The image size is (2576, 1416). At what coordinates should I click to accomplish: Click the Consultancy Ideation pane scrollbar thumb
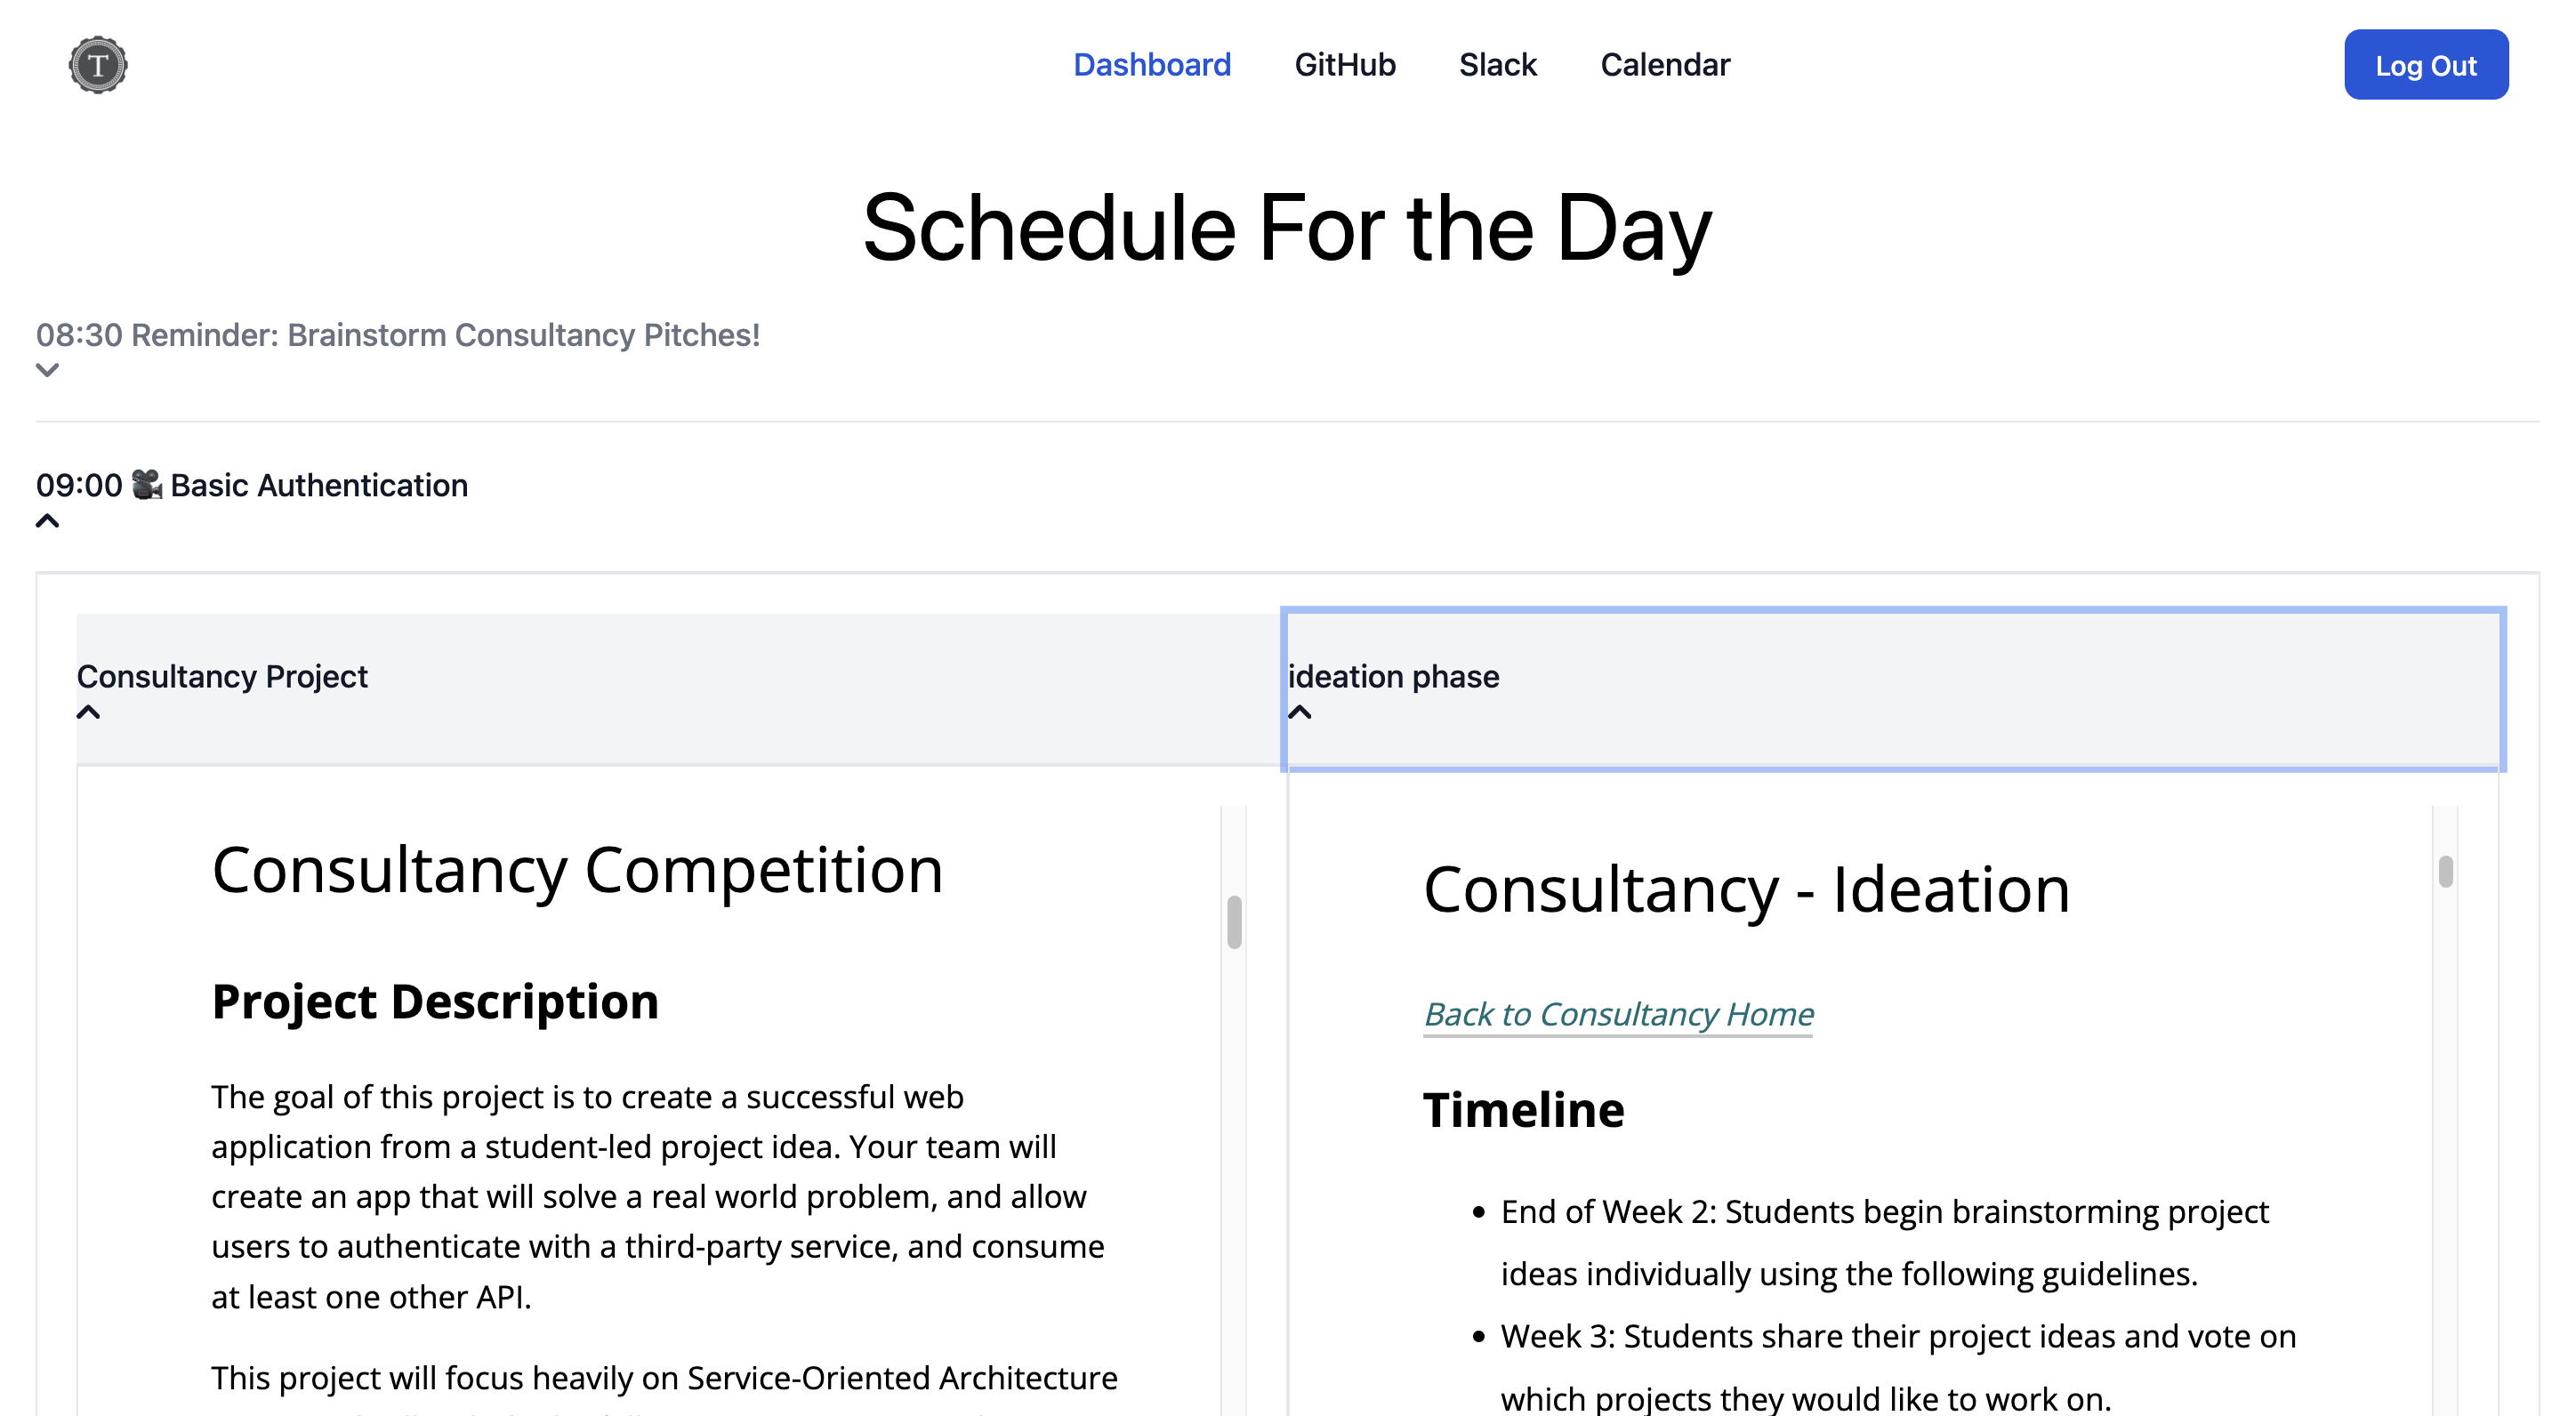pyautogui.click(x=2445, y=871)
